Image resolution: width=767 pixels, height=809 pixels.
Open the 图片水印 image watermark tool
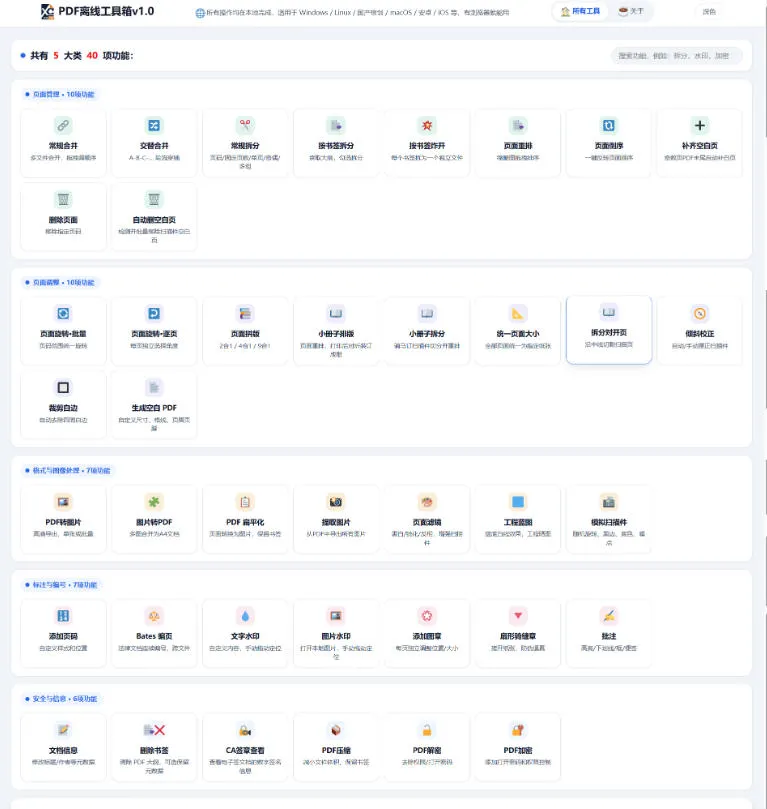point(336,634)
